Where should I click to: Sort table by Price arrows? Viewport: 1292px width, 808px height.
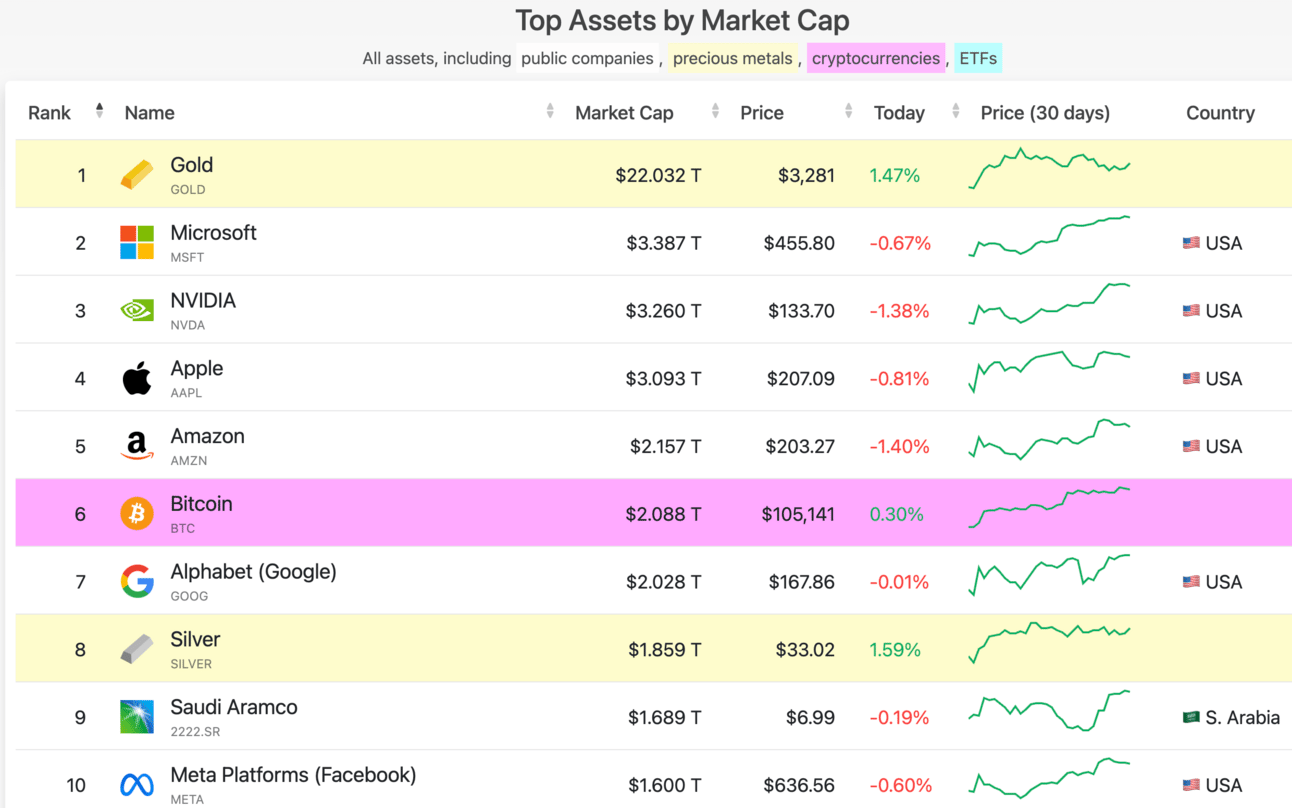coord(848,111)
